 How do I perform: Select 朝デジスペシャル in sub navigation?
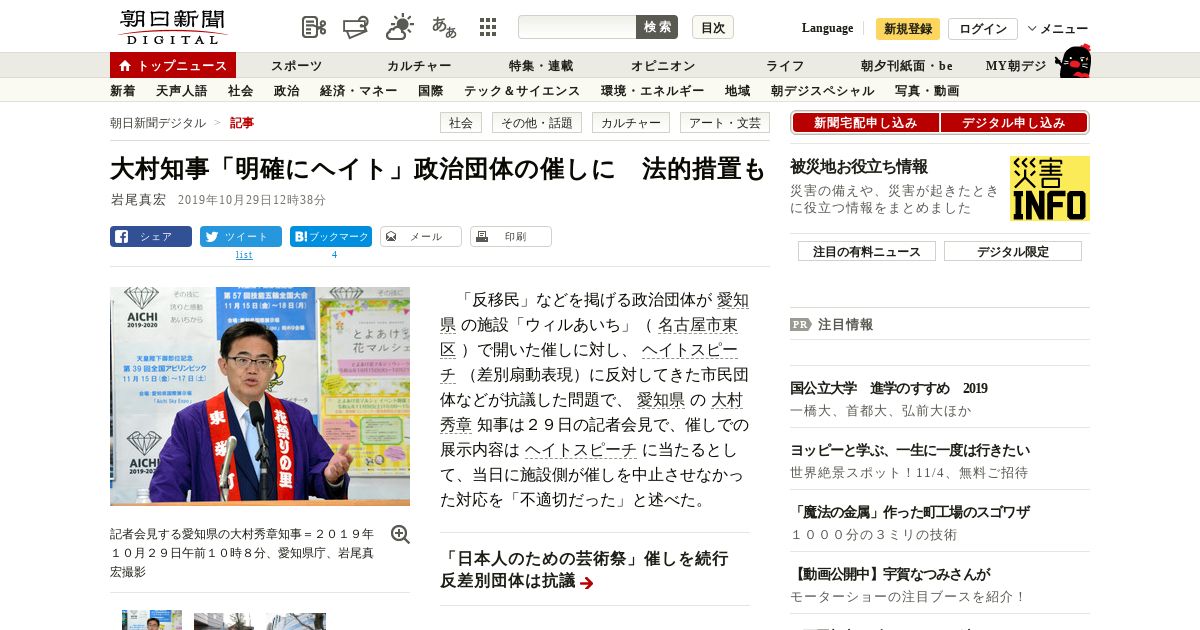(822, 91)
